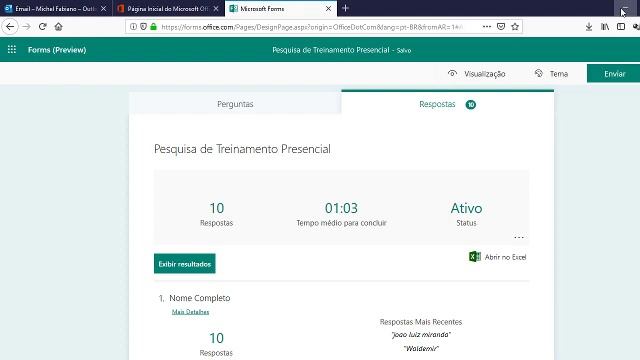Open the three-dots menu in summary card
The image size is (640, 360).
519,237
